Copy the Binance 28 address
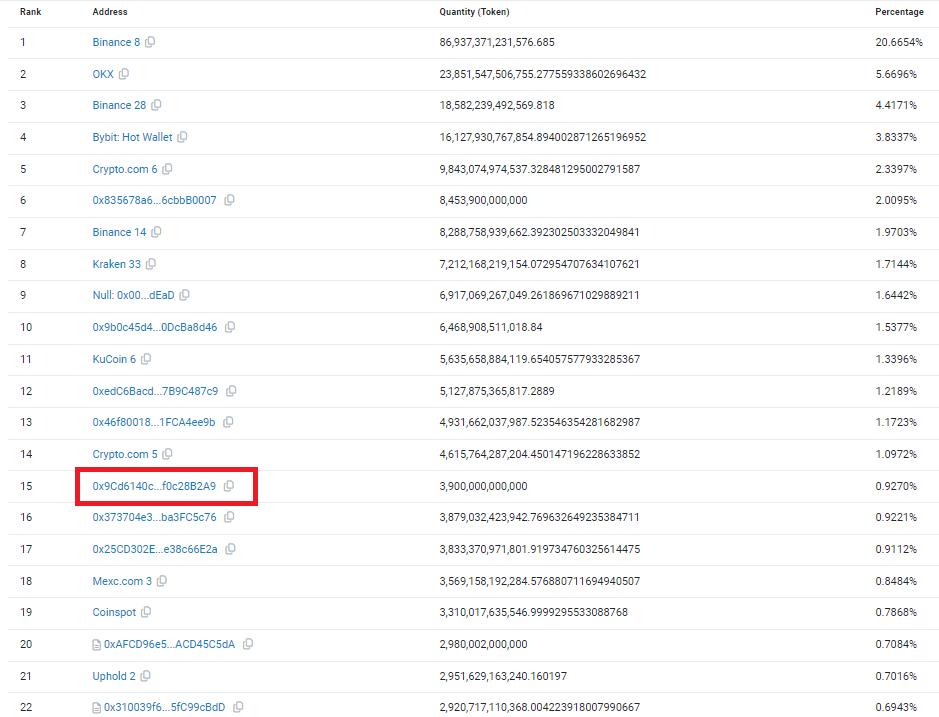Viewport: 939px width, 717px height. (x=156, y=105)
